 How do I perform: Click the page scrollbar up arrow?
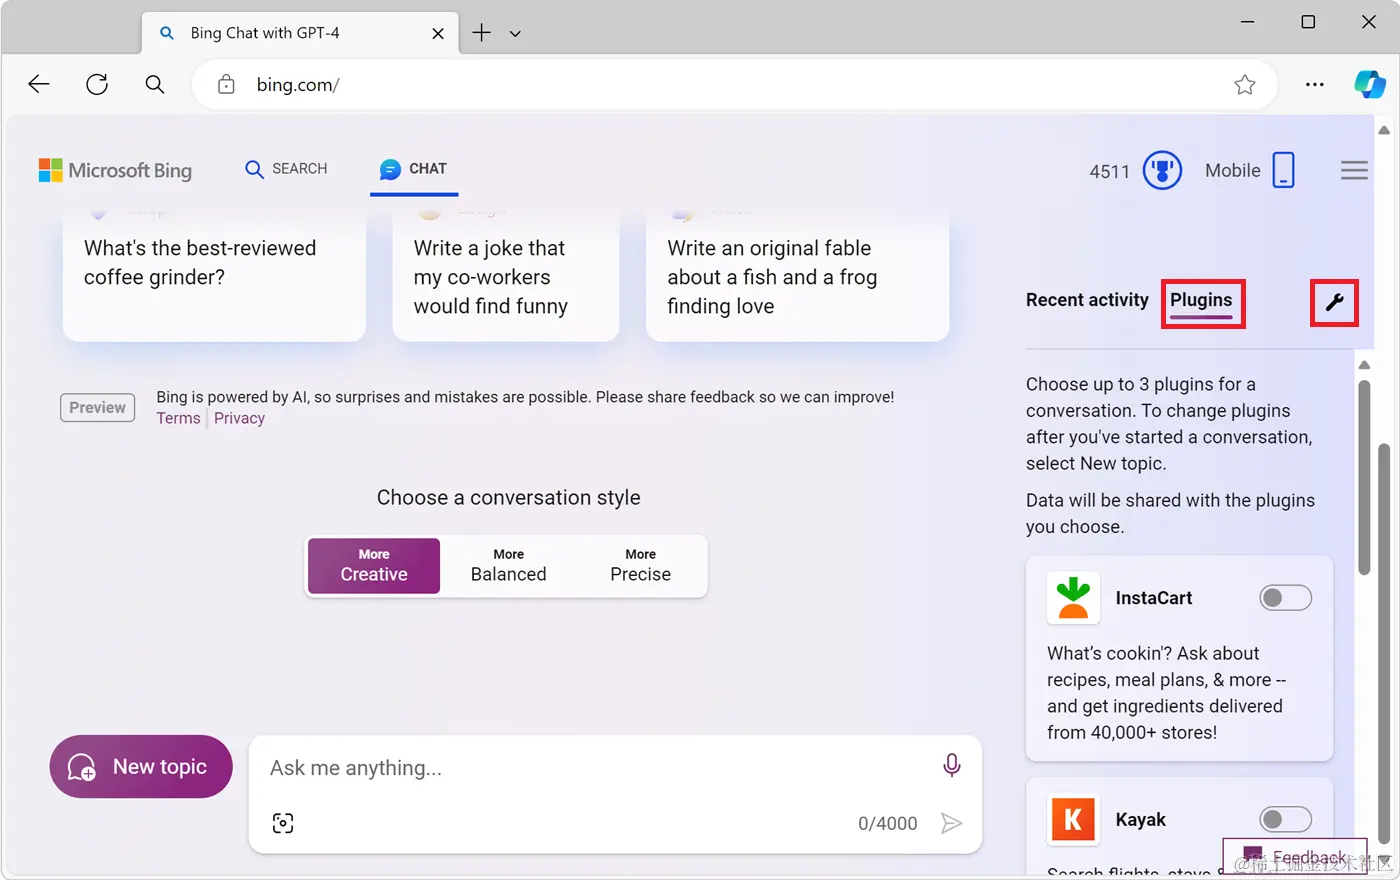pos(1384,130)
